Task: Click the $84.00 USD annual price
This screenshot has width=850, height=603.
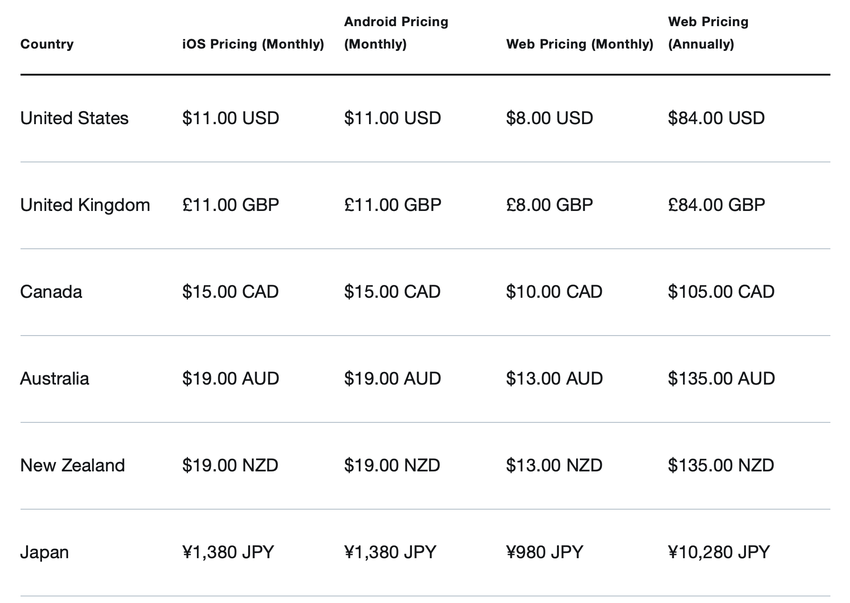Action: tap(716, 118)
